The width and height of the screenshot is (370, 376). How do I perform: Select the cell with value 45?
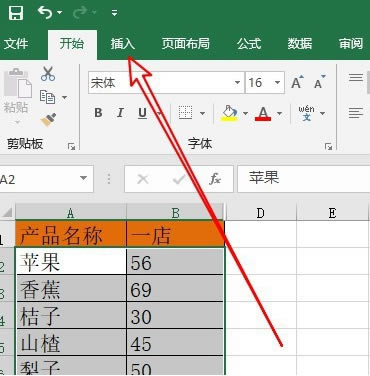pyautogui.click(x=175, y=342)
